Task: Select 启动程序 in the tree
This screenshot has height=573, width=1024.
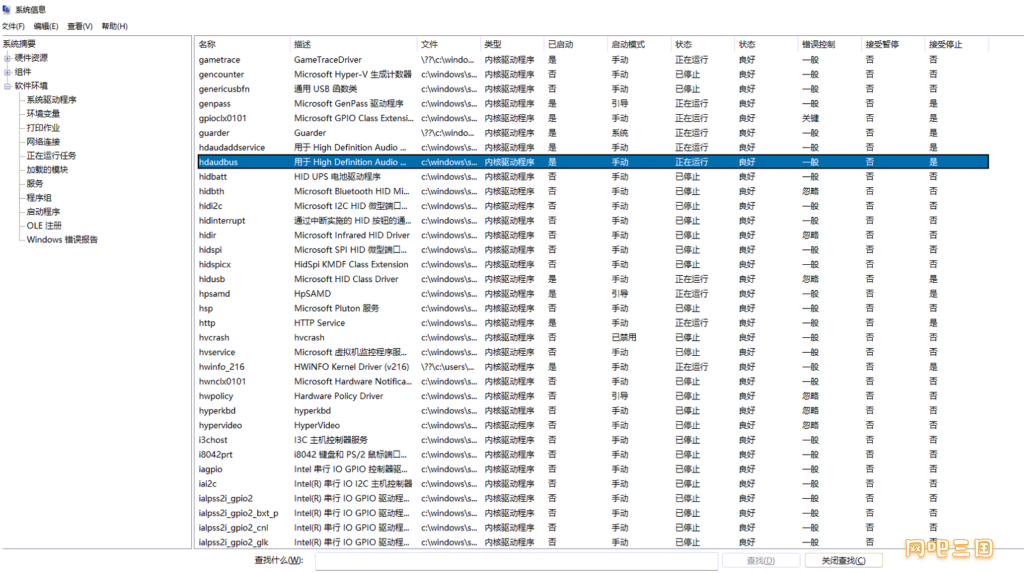Action: [x=43, y=212]
